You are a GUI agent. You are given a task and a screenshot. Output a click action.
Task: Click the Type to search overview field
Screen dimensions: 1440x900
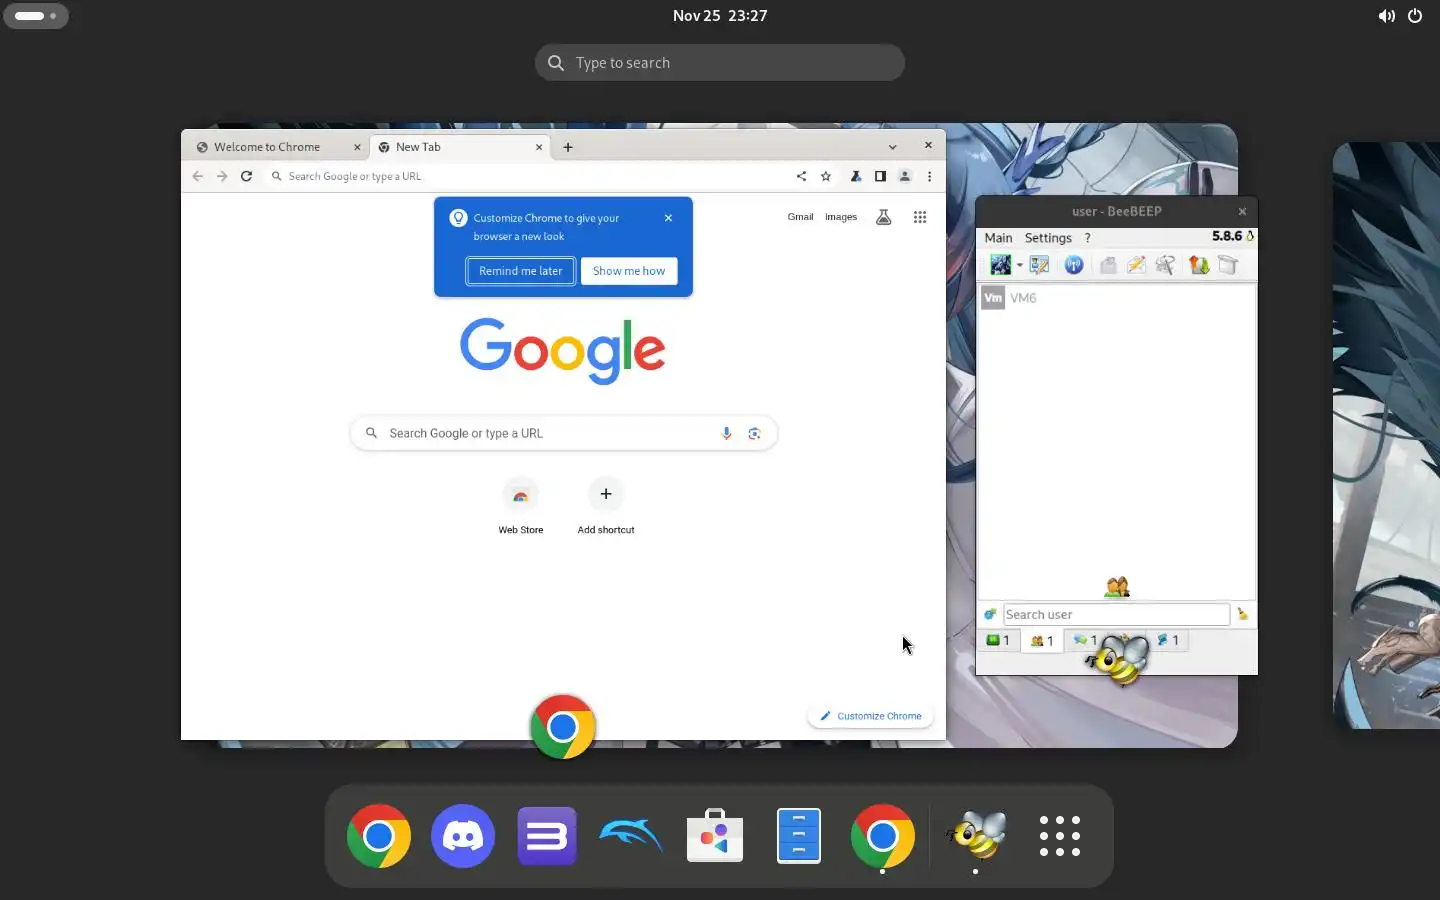tap(720, 63)
